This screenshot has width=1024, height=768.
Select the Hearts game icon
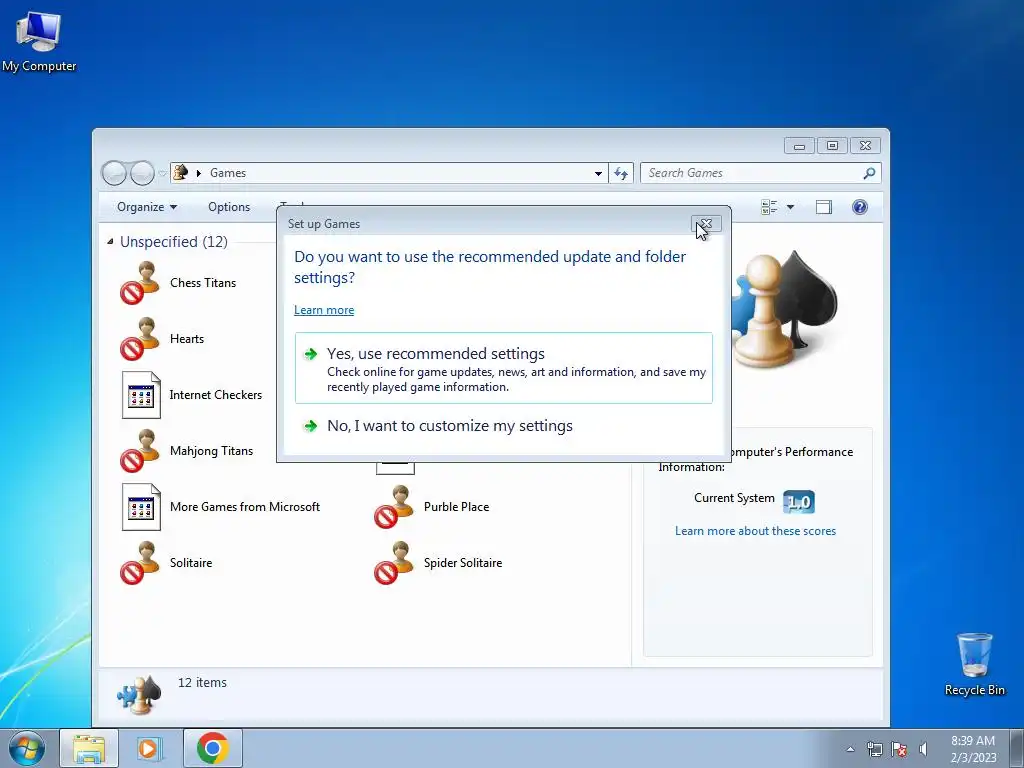[x=140, y=339]
